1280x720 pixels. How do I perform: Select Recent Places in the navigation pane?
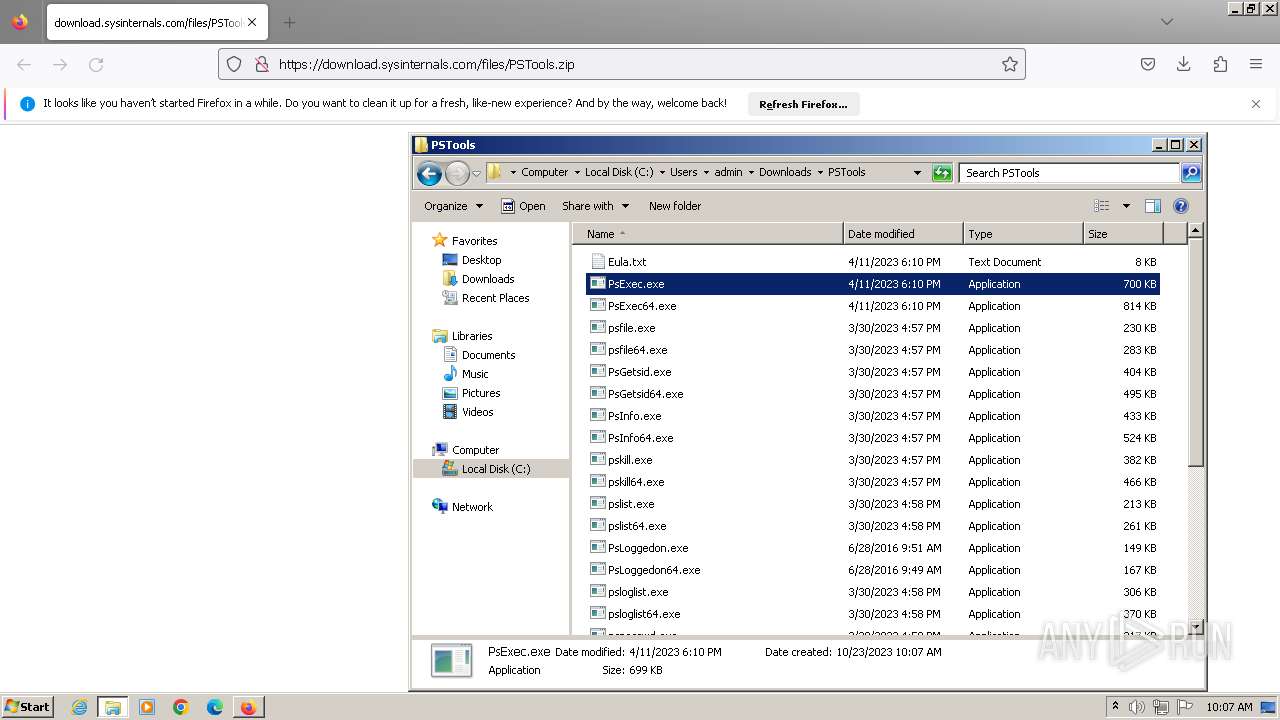[495, 298]
